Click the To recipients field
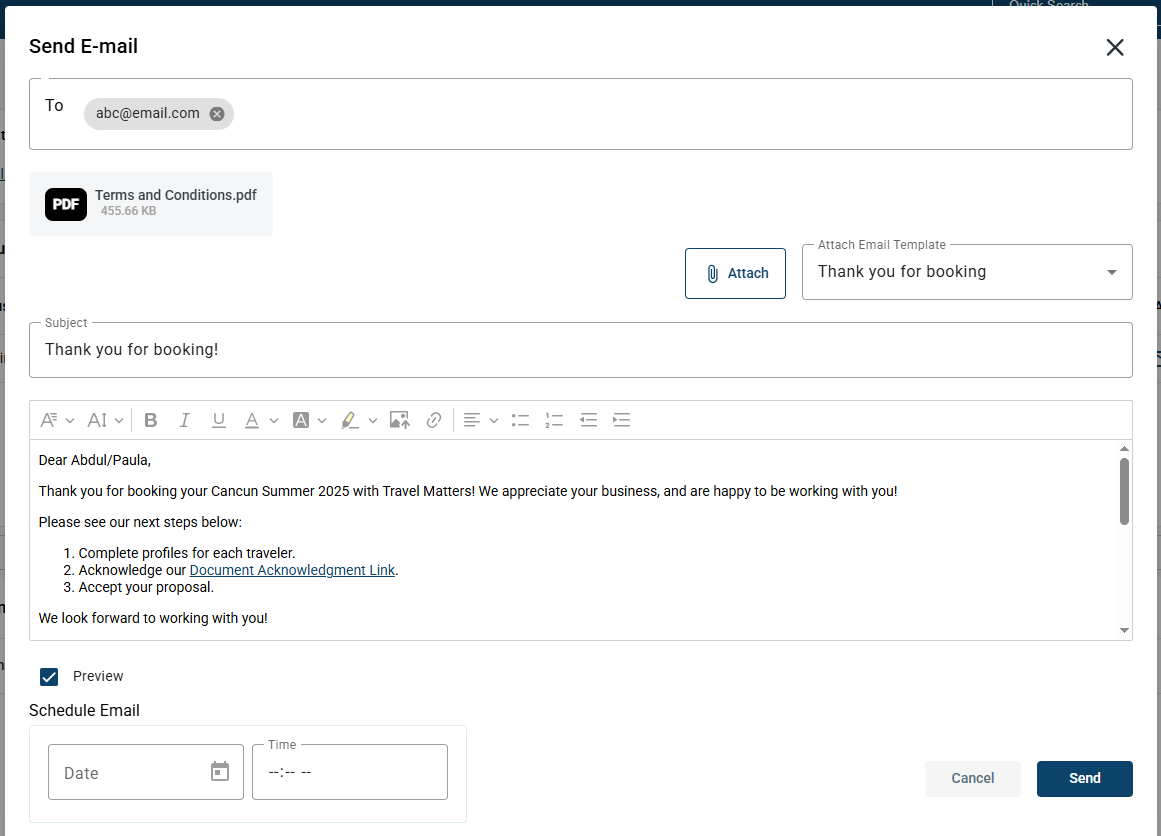 click(x=580, y=114)
